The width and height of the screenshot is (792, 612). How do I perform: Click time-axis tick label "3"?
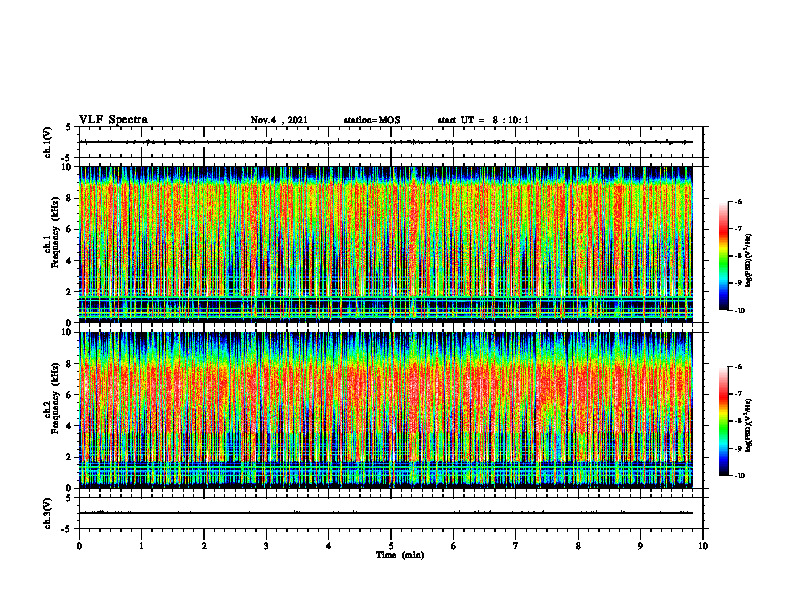(x=266, y=546)
